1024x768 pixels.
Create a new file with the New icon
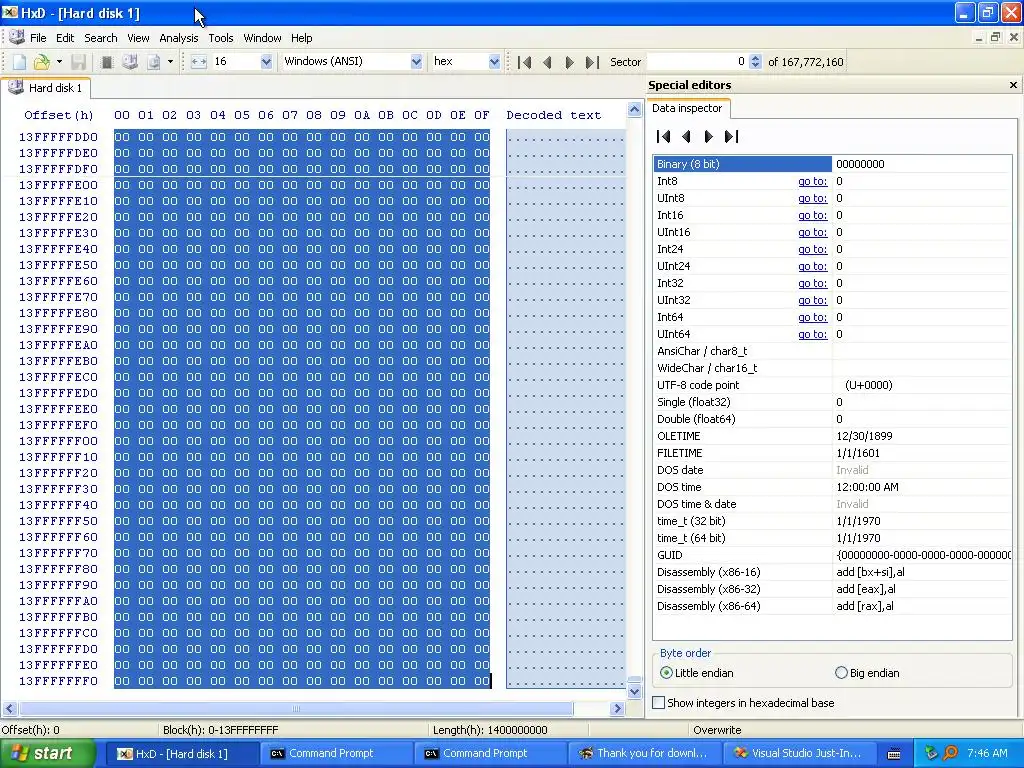[x=20, y=62]
